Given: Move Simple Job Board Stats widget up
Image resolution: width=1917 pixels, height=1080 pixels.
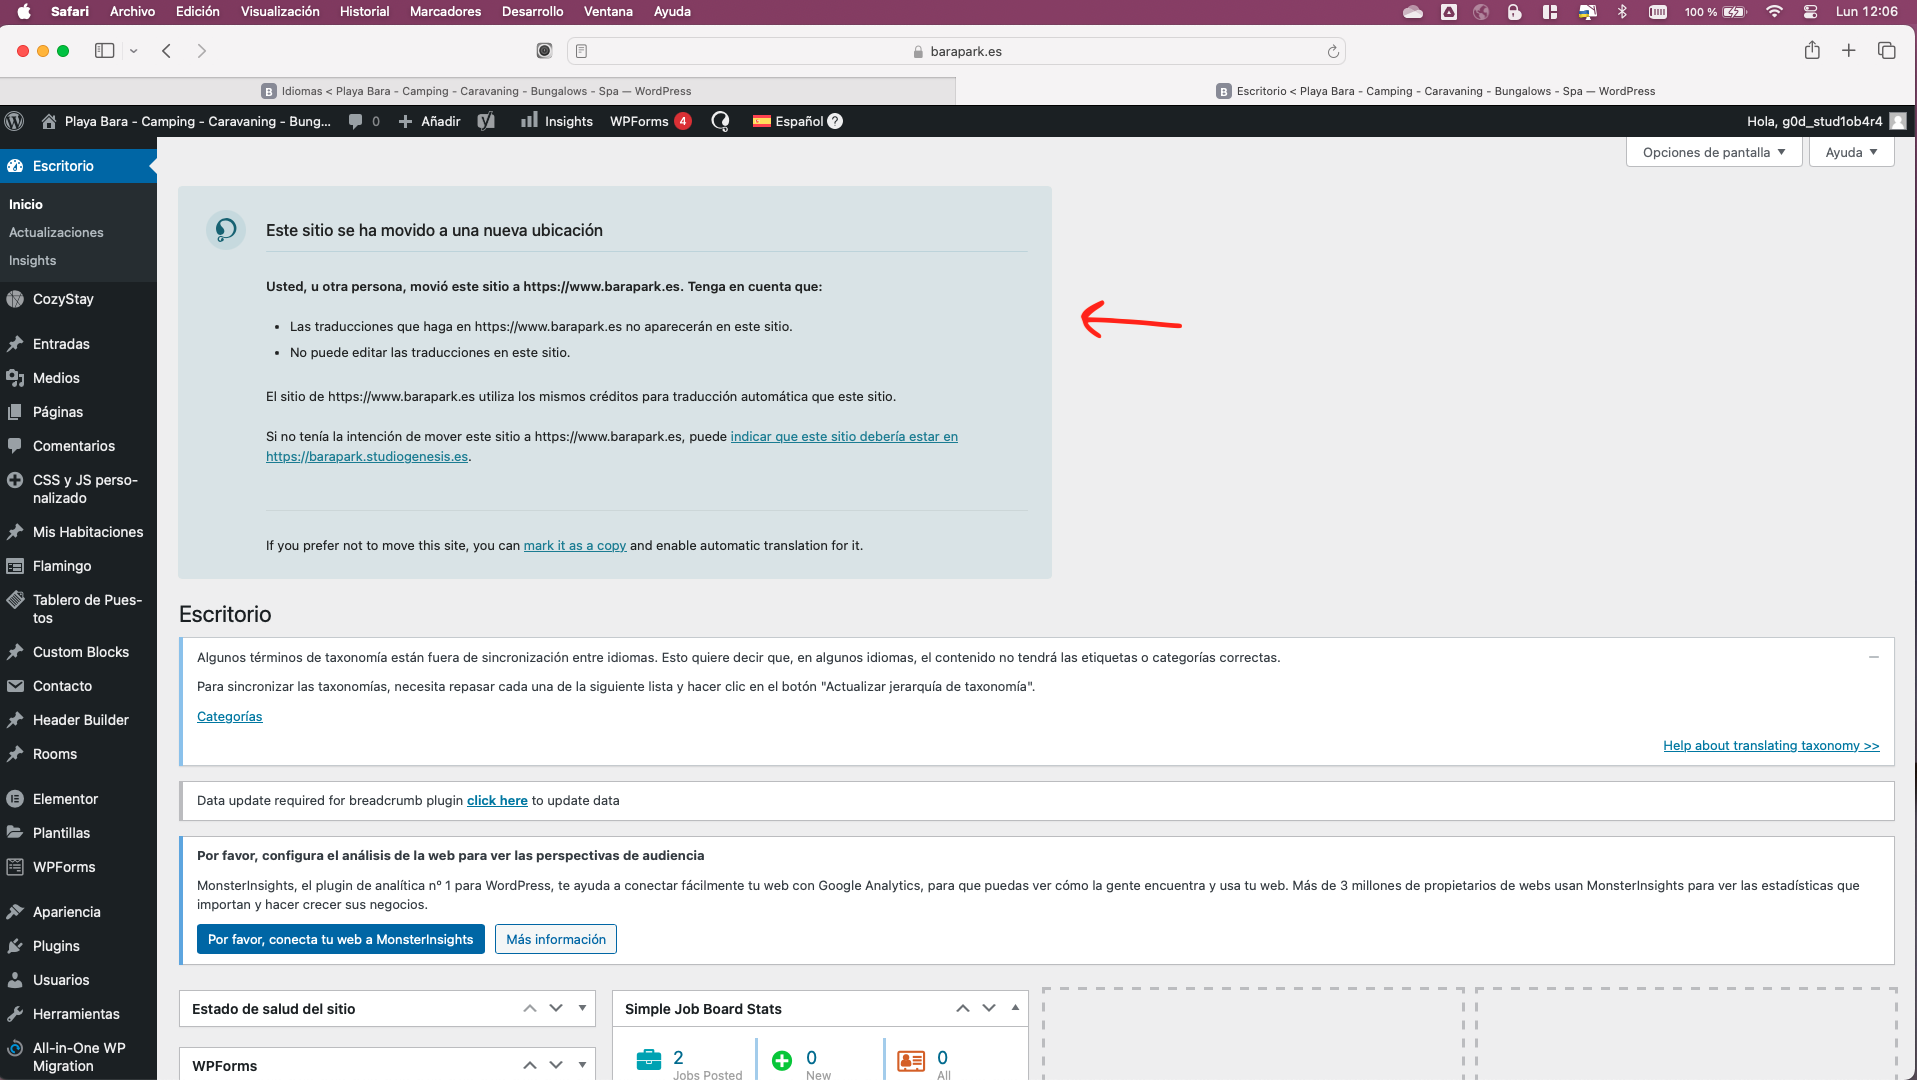Looking at the screenshot, I should pos(963,1009).
